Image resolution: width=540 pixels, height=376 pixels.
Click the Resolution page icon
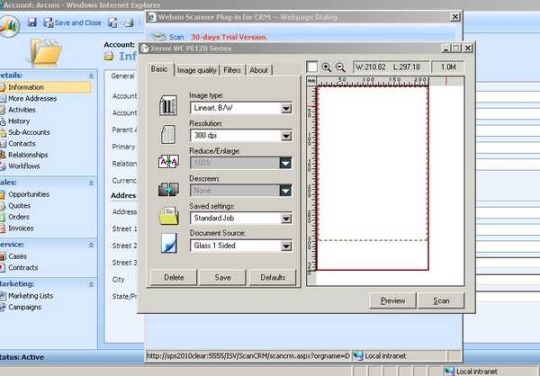point(168,134)
